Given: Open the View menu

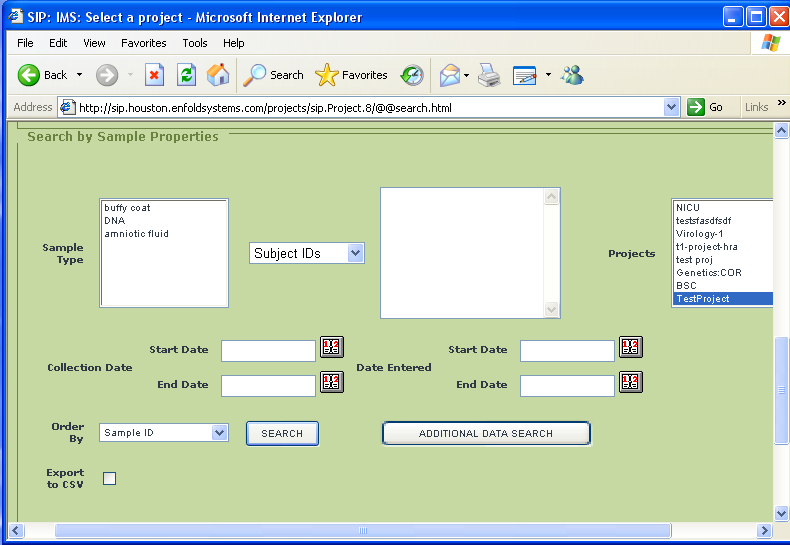Looking at the screenshot, I should coord(94,43).
